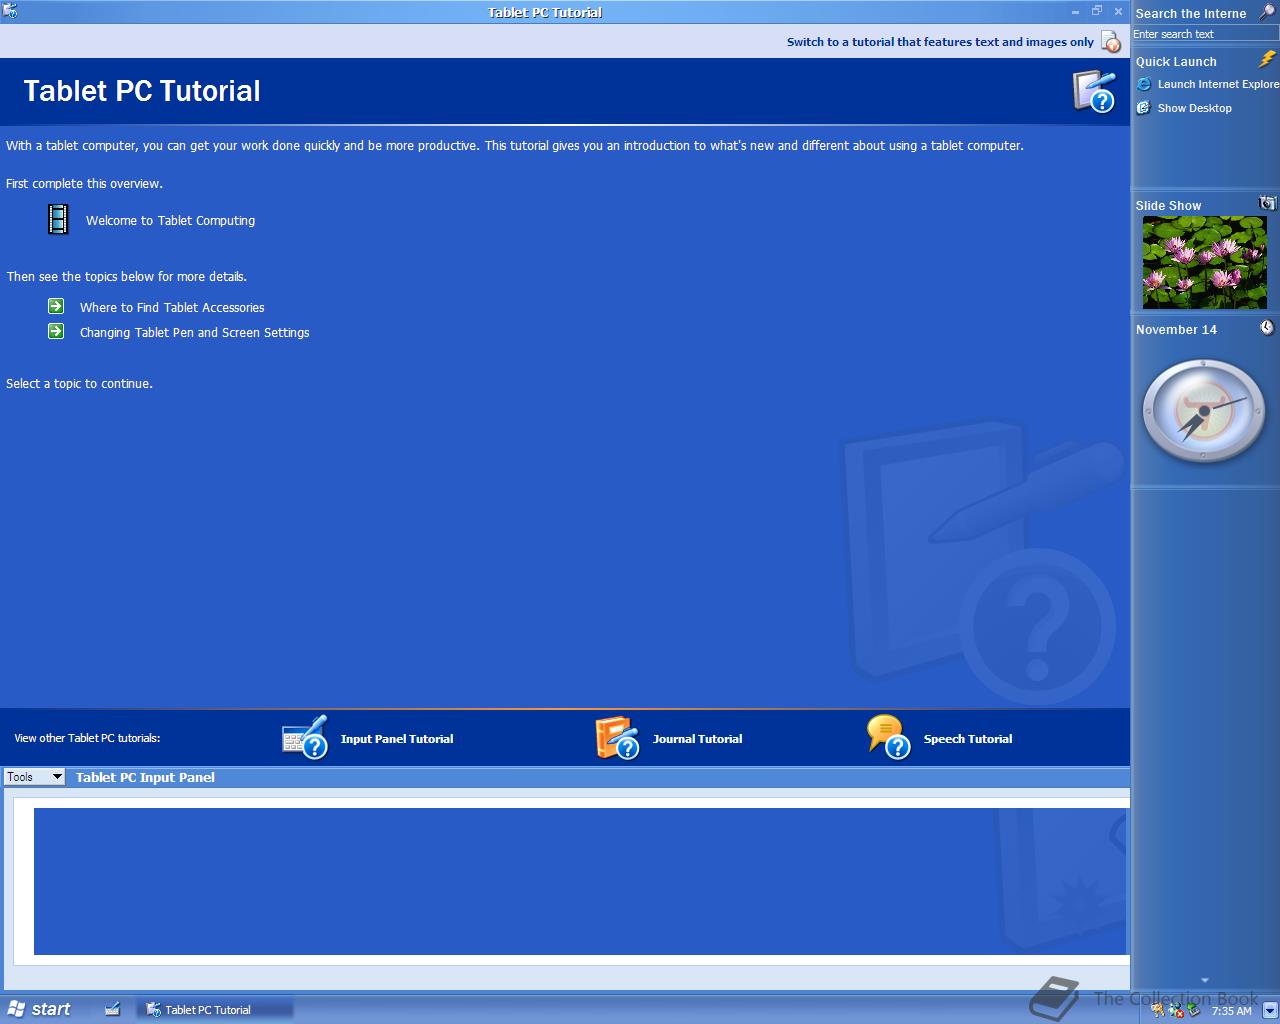Click the Search the Internet heading

pos(1191,14)
